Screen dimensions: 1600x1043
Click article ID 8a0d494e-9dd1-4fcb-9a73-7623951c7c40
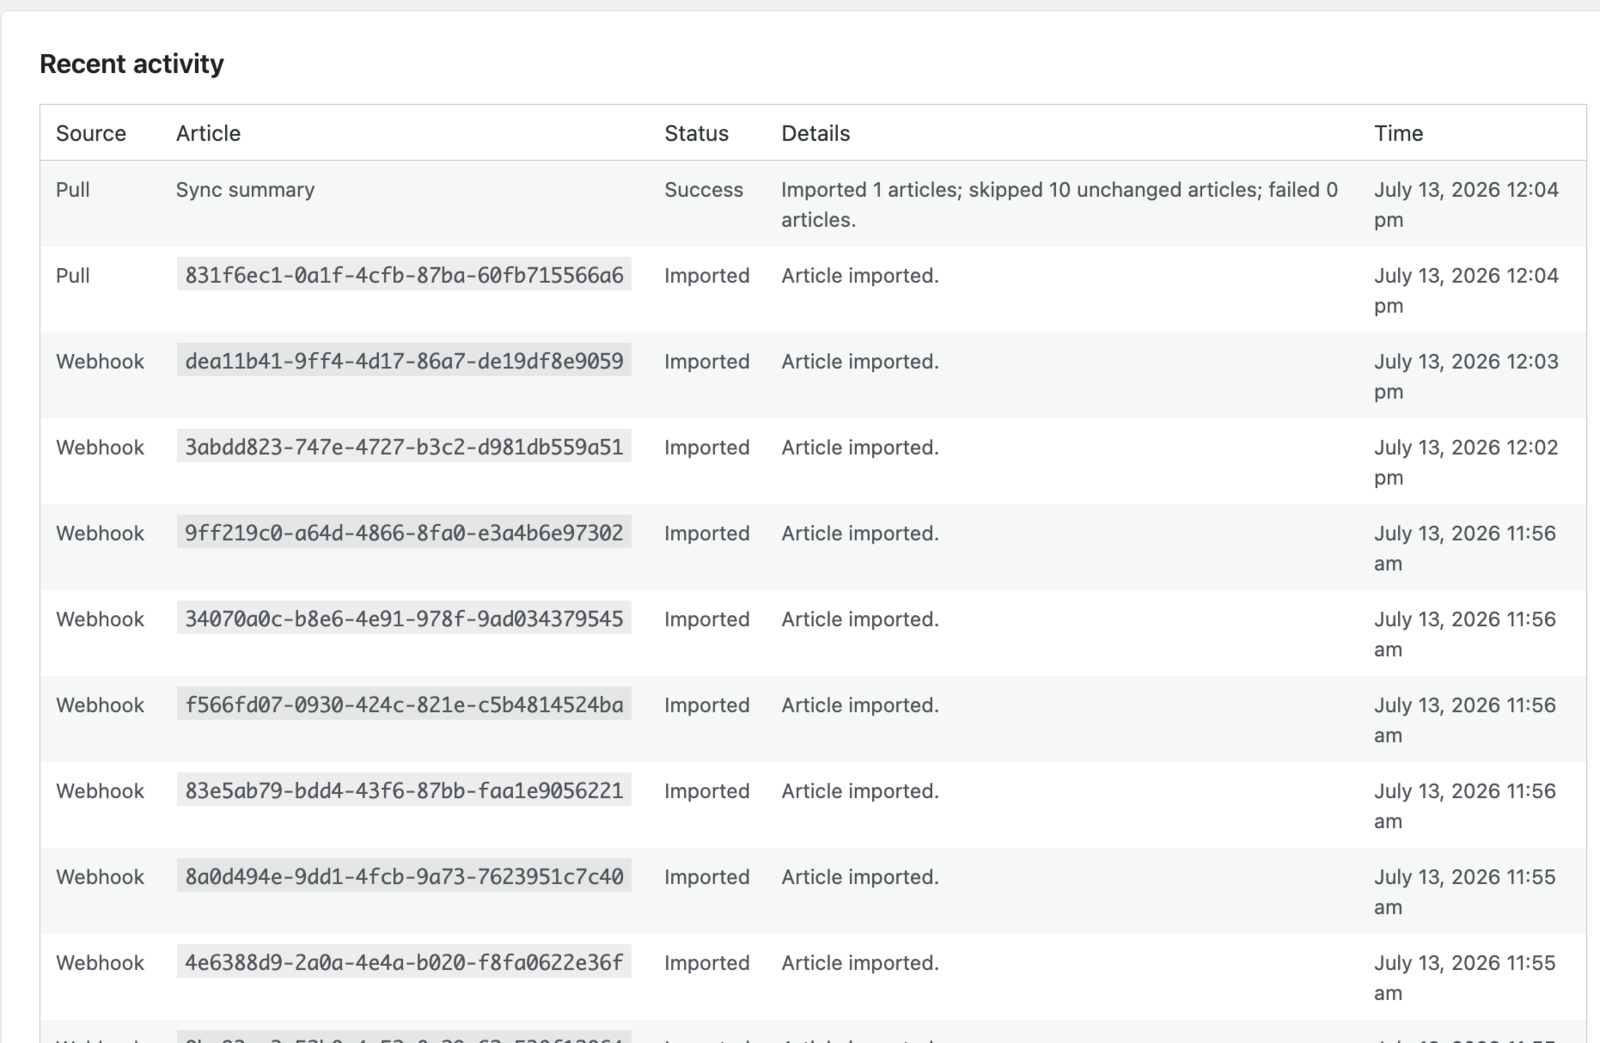404,877
